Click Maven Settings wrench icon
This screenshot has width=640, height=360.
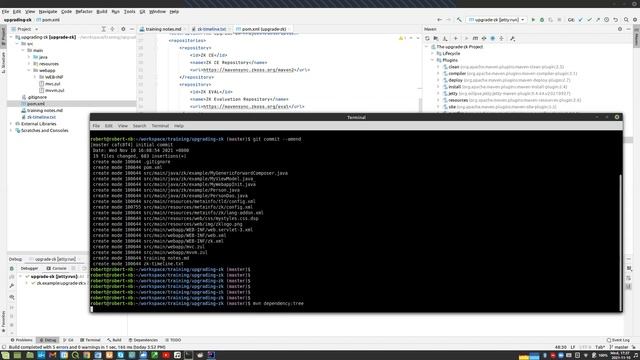click(513, 38)
